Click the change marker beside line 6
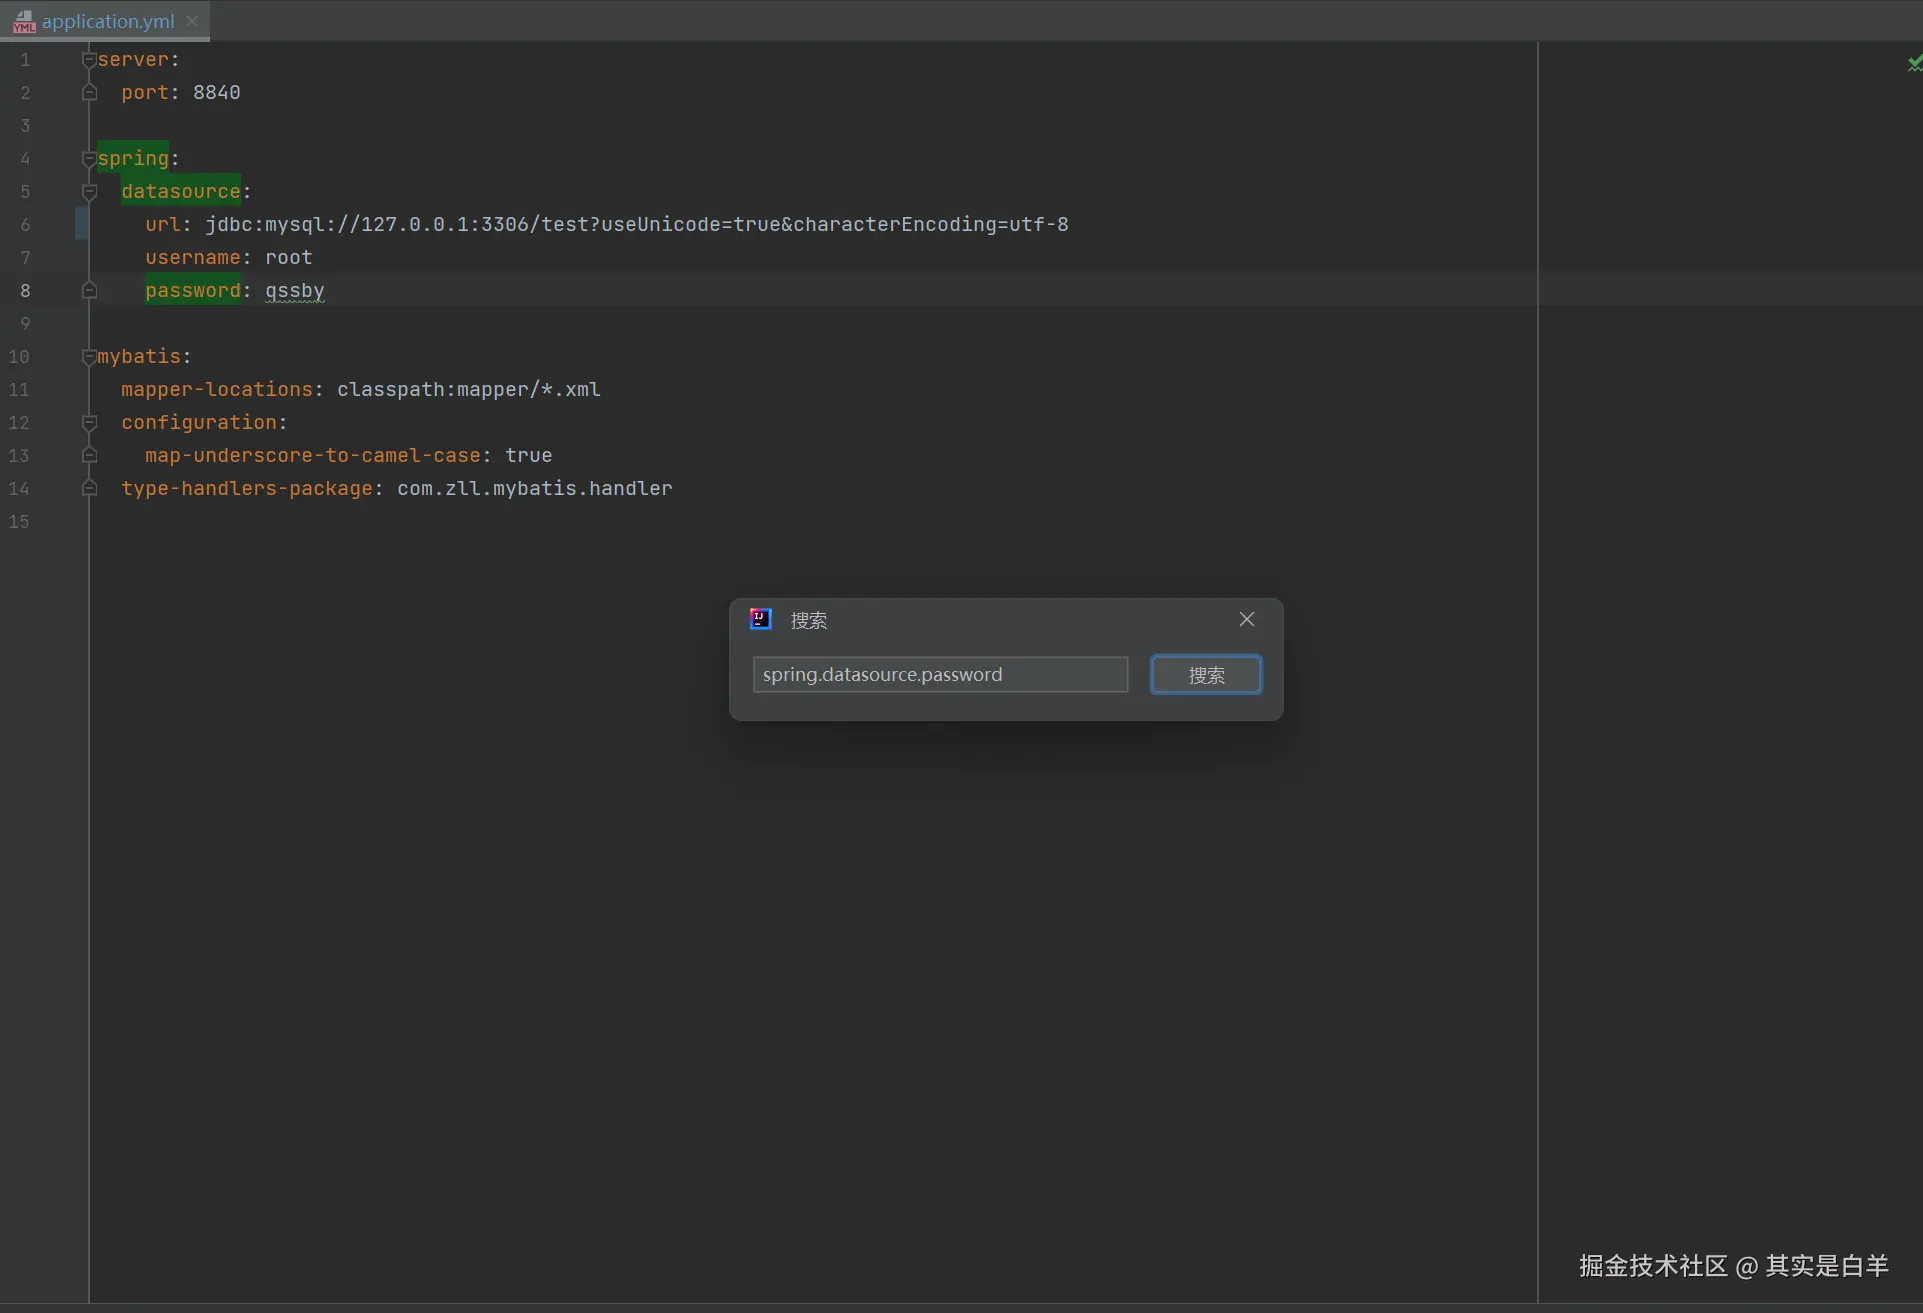The image size is (1923, 1313). [x=81, y=224]
